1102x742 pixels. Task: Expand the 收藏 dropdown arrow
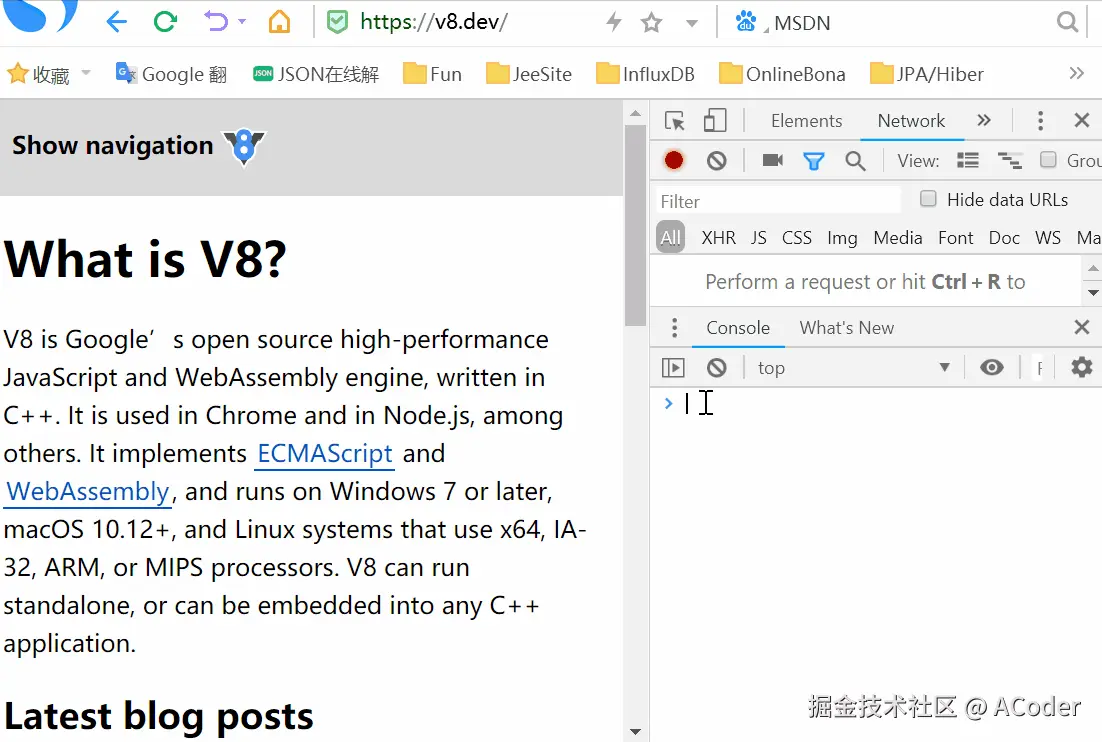(86, 72)
